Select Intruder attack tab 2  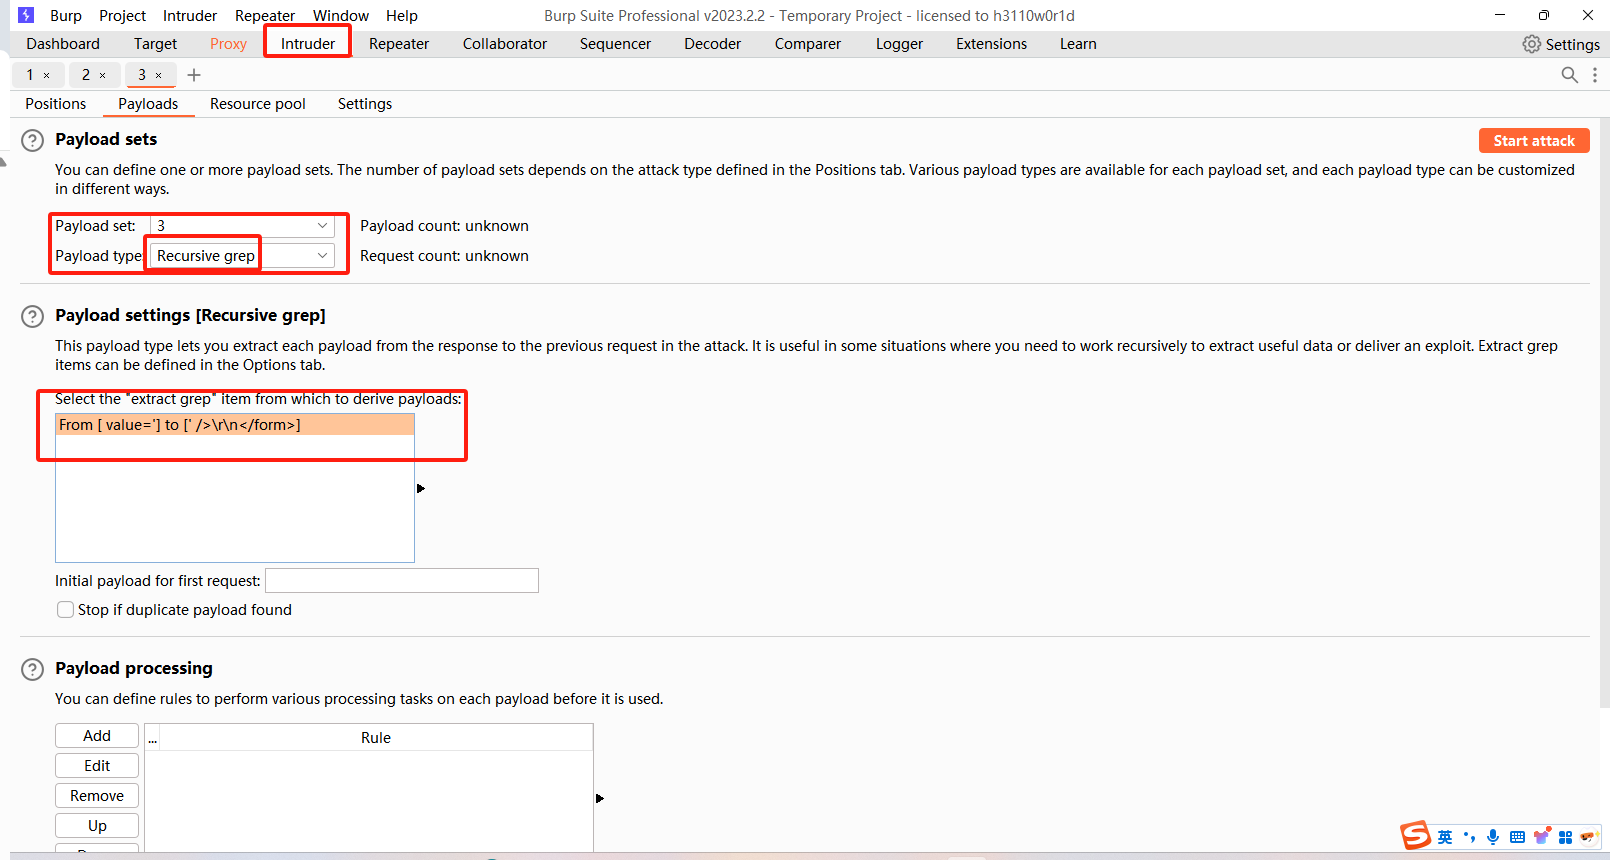(x=86, y=75)
